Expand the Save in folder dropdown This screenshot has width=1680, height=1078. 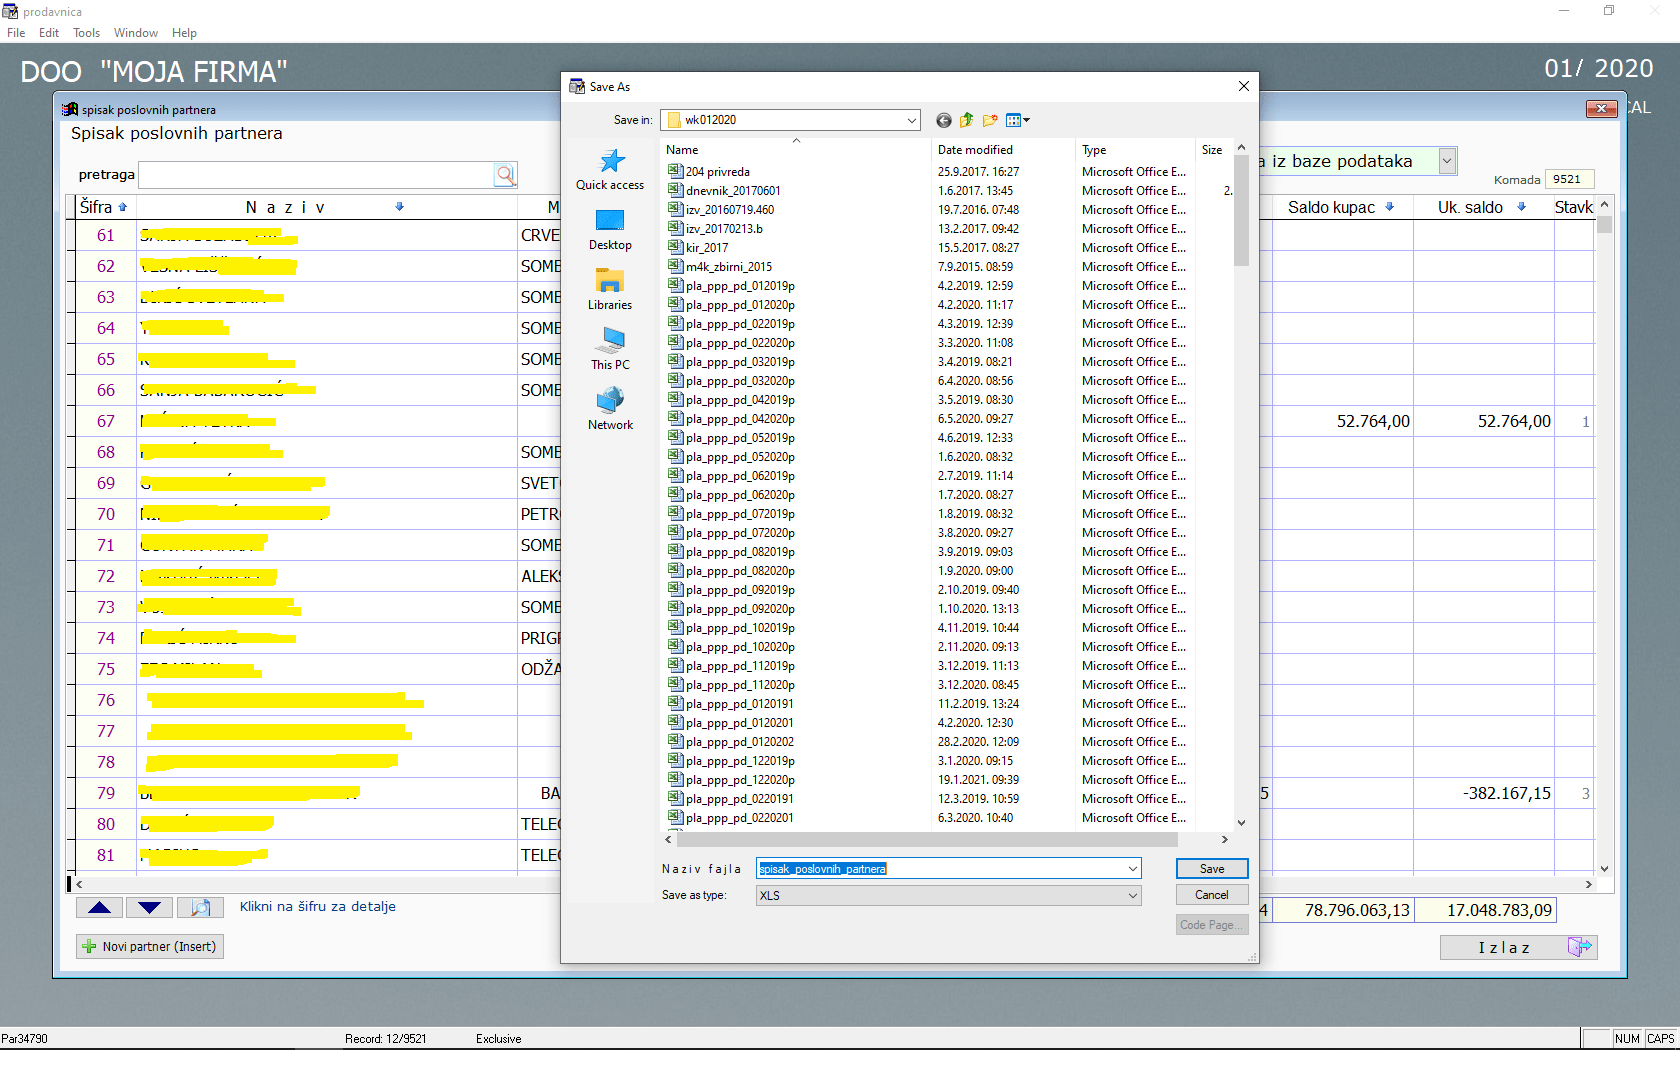coord(911,120)
